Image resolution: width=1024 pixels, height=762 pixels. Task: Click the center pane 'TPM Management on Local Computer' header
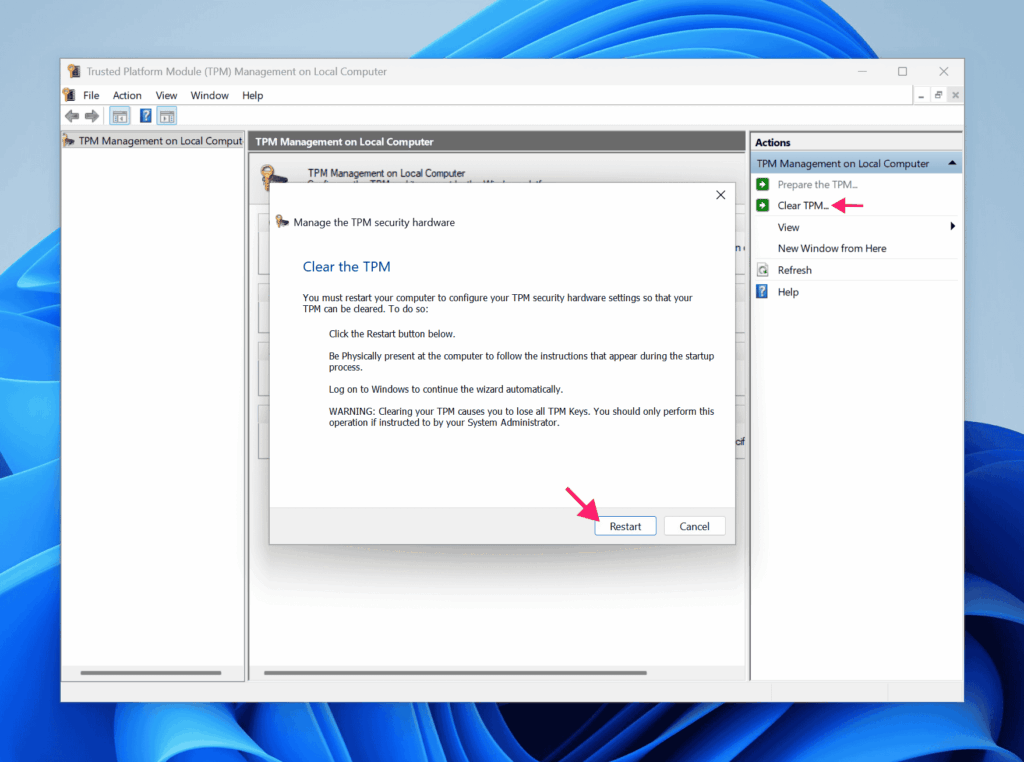point(497,142)
